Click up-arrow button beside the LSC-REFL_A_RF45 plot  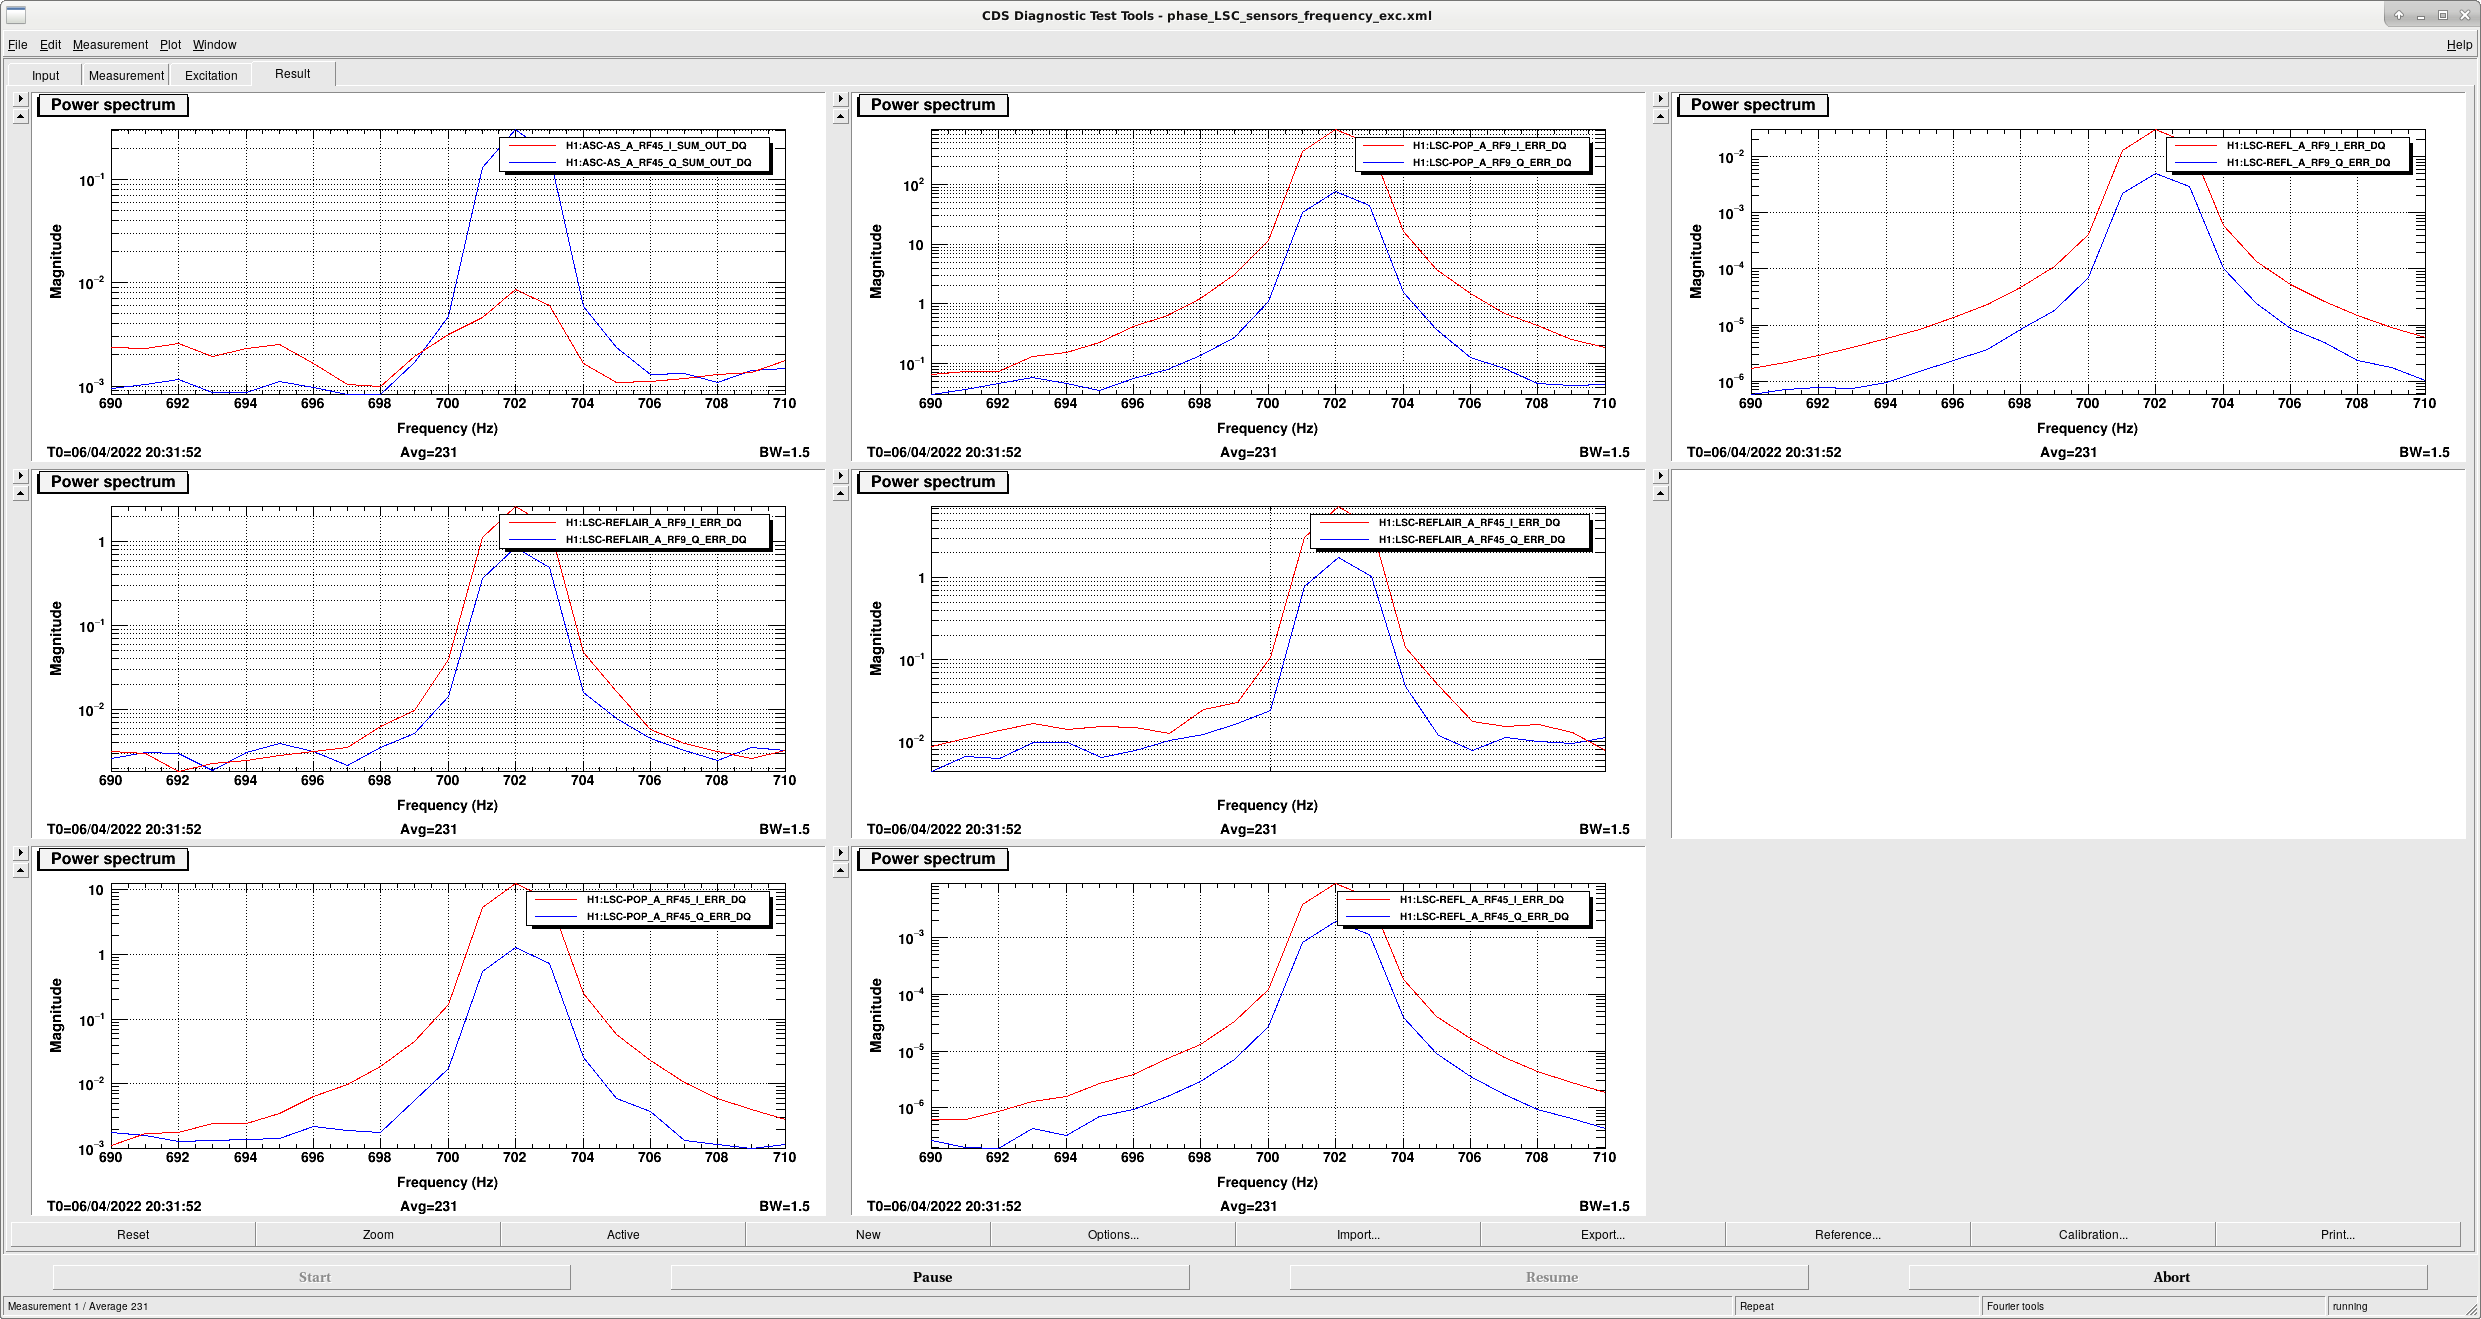click(x=840, y=871)
